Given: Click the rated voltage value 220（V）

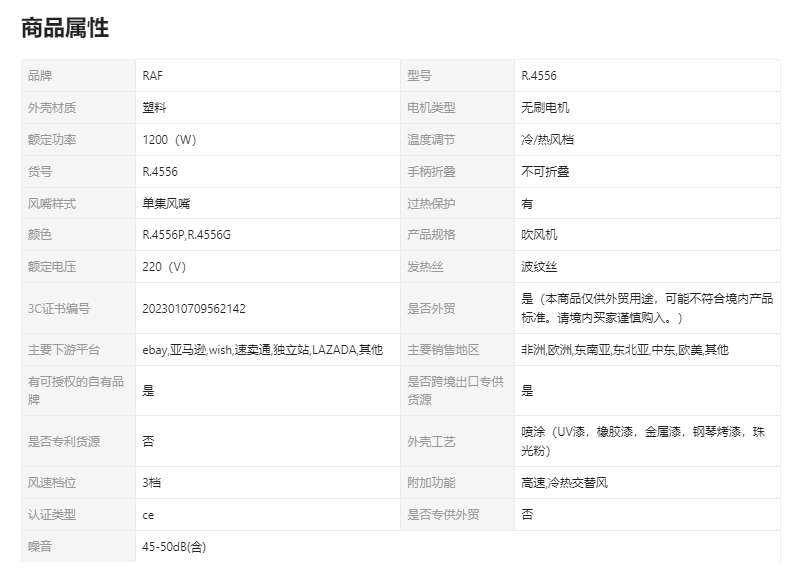Looking at the screenshot, I should click(x=165, y=267).
